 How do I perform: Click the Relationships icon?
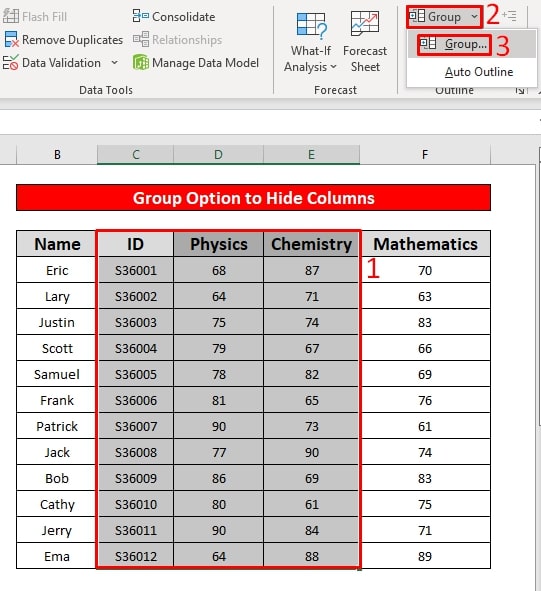(141, 39)
